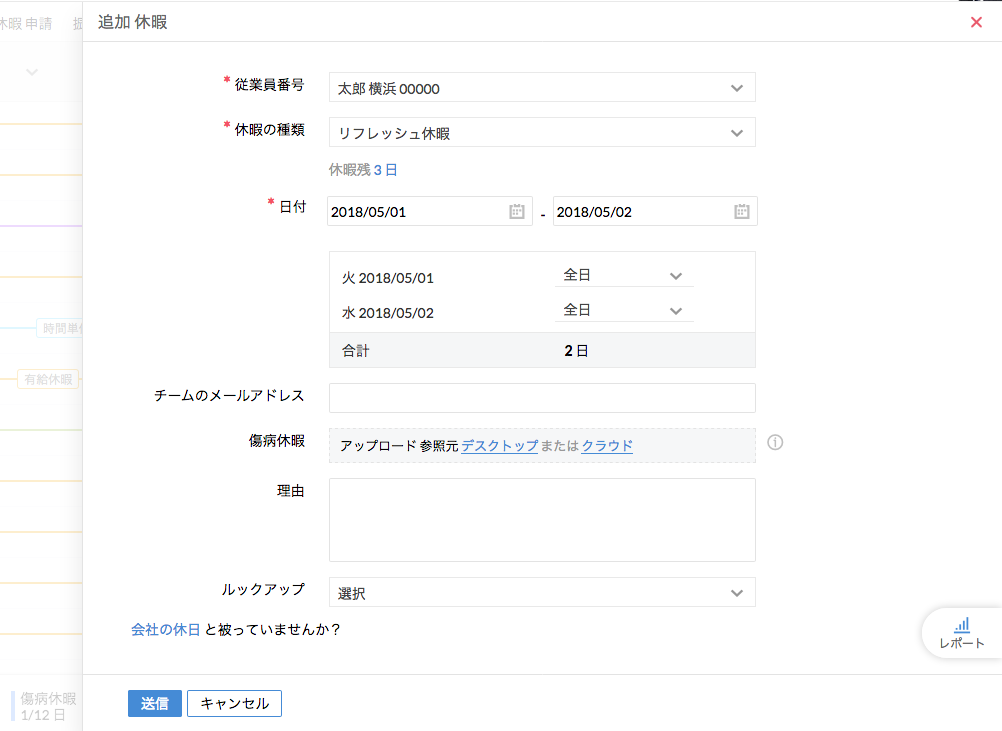The image size is (1002, 731).
Task: Open the start date calendar picker icon
Action: 516,211
